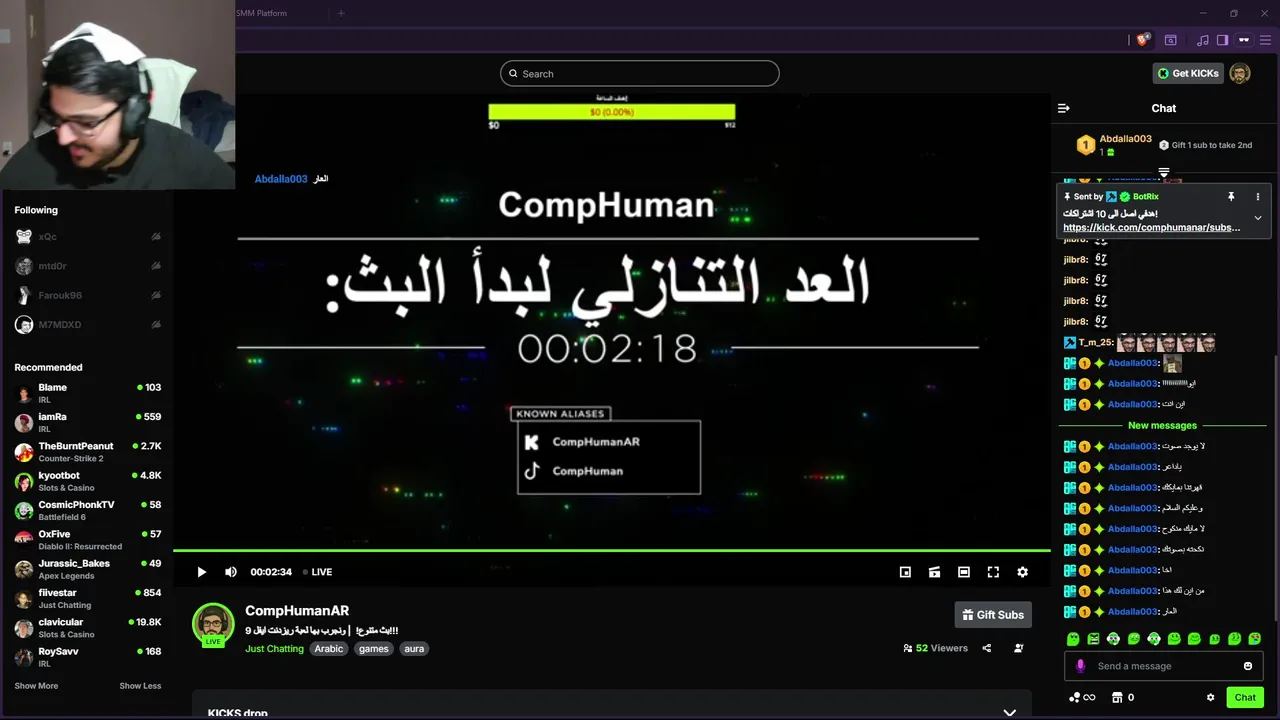Select the aura tag
The width and height of the screenshot is (1280, 720).
point(414,649)
